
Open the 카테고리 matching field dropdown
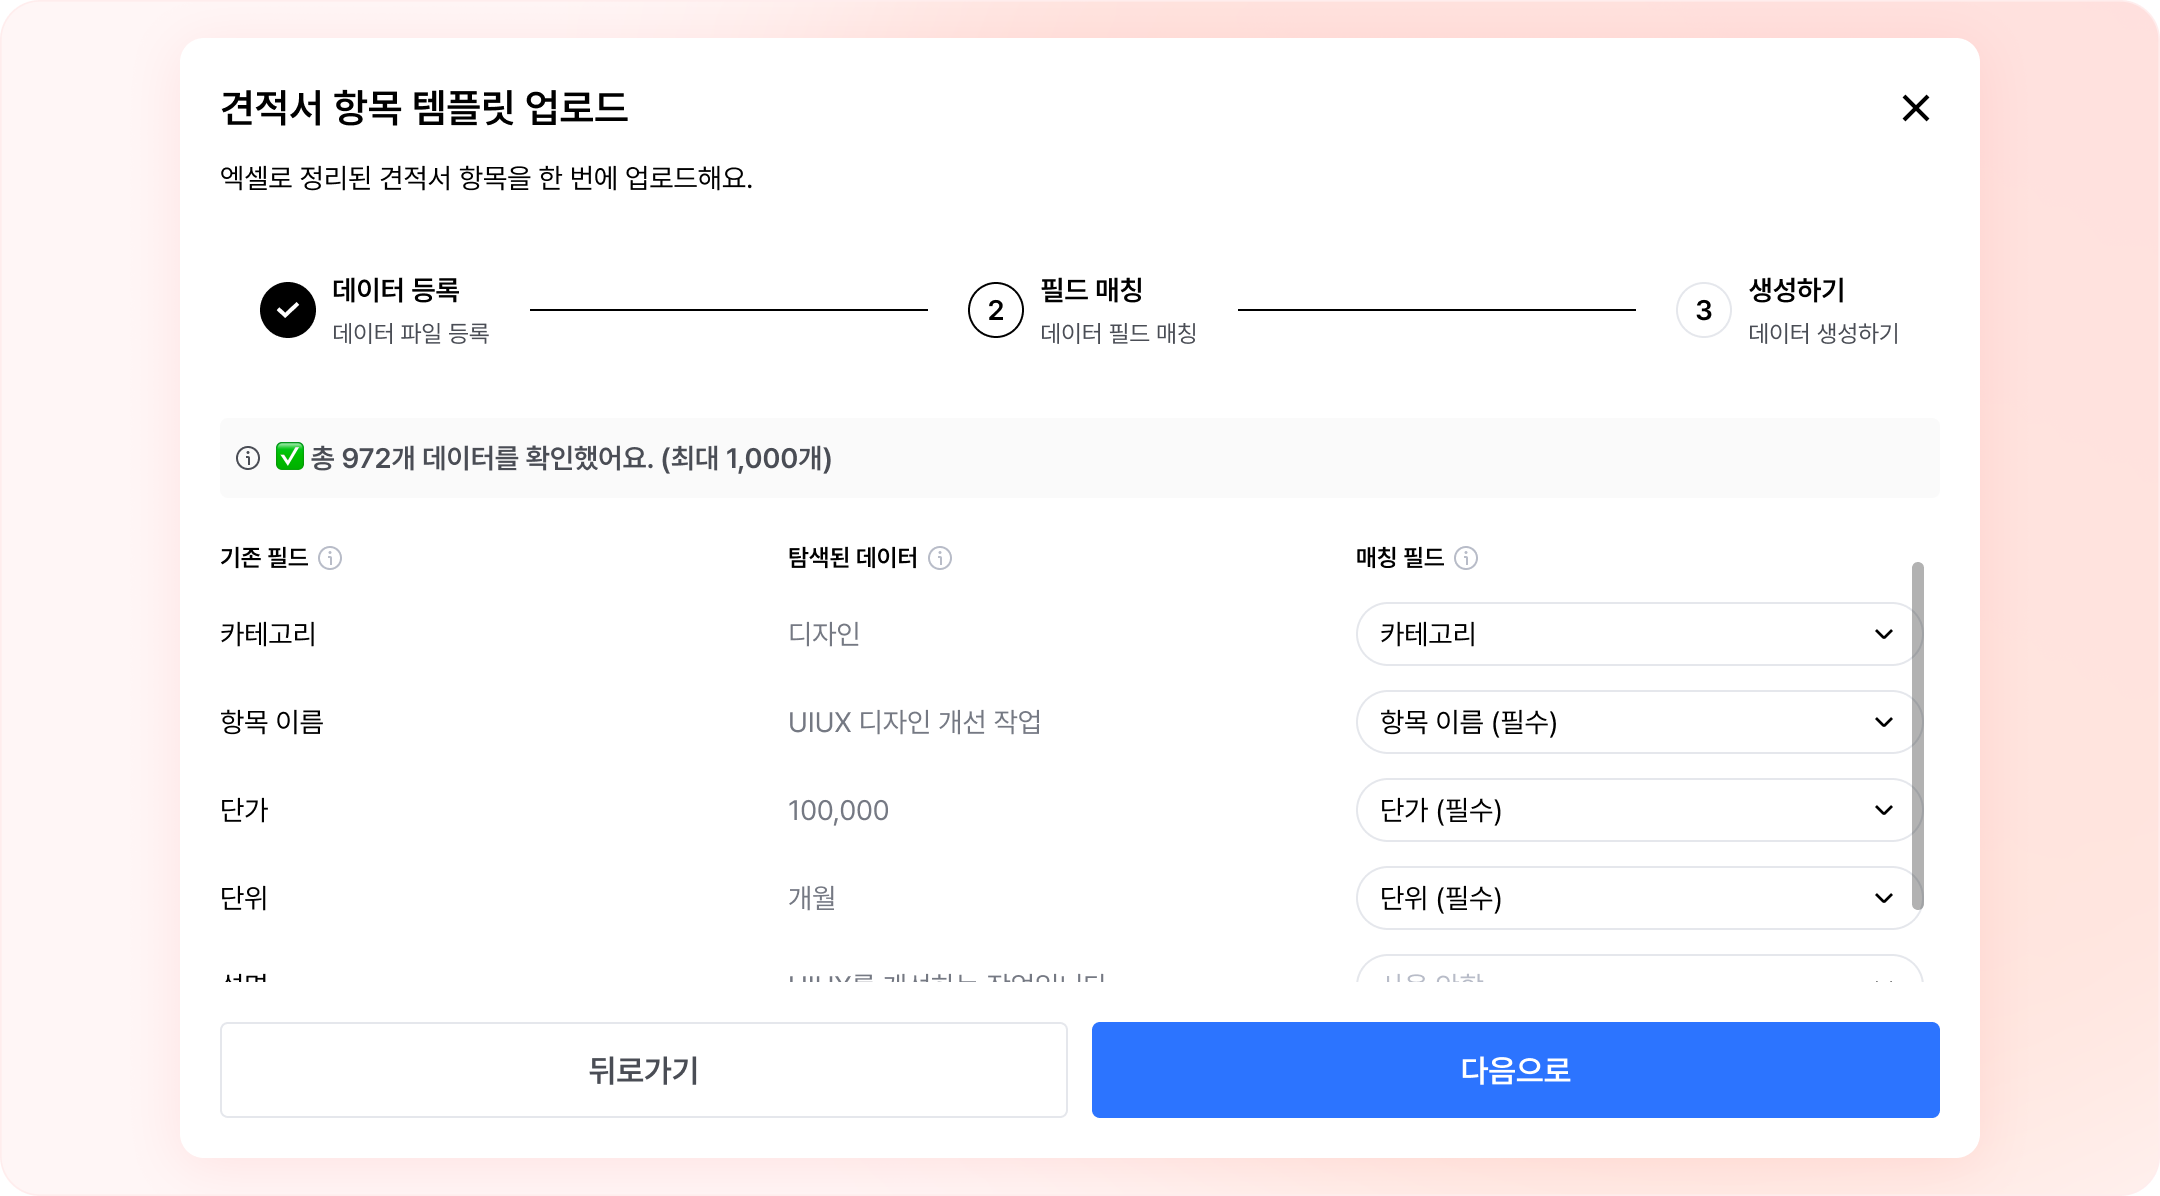point(1620,634)
